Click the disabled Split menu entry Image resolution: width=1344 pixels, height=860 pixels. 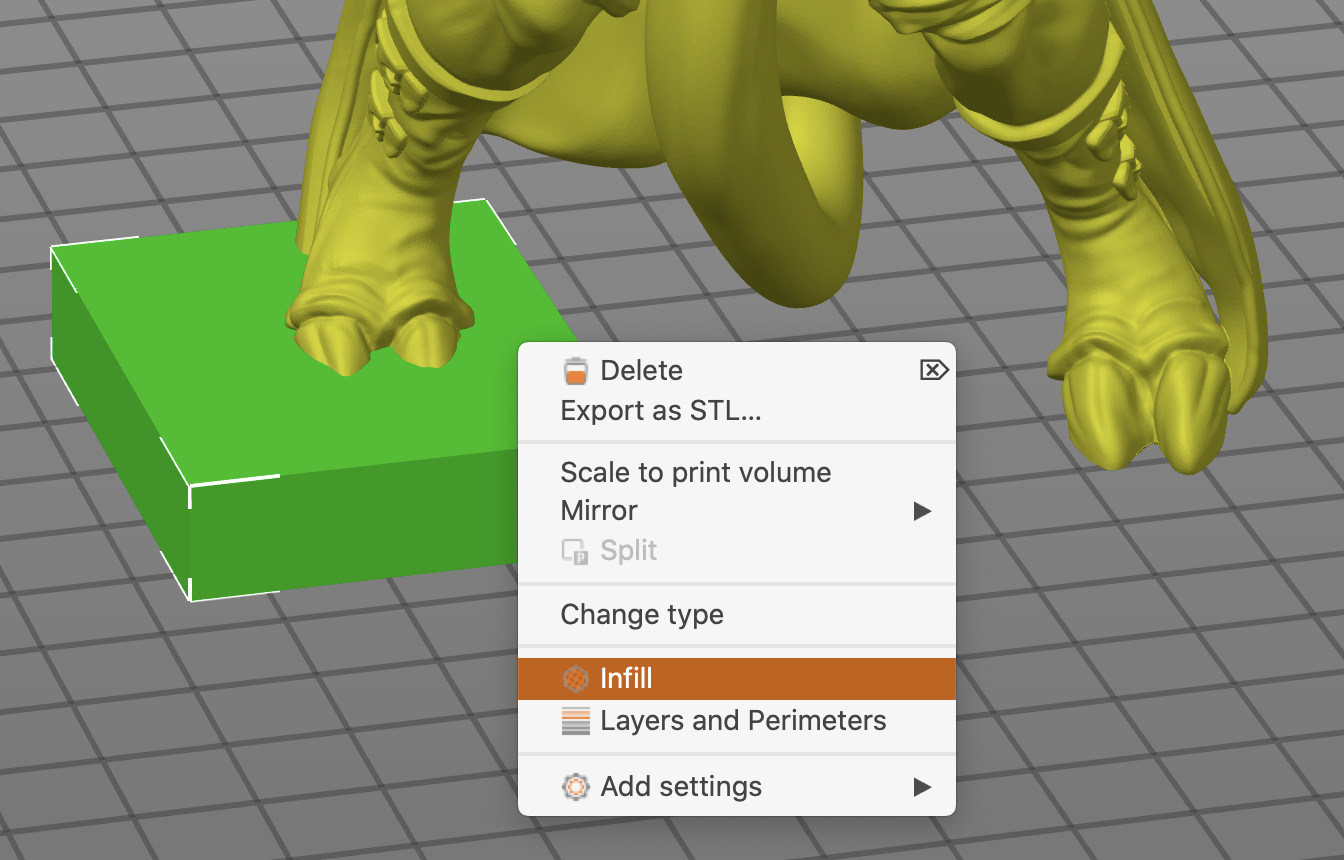click(737, 550)
